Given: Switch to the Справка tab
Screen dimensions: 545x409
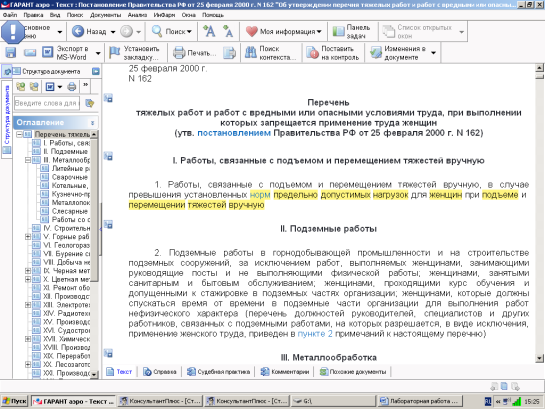Looking at the screenshot, I should (160, 372).
